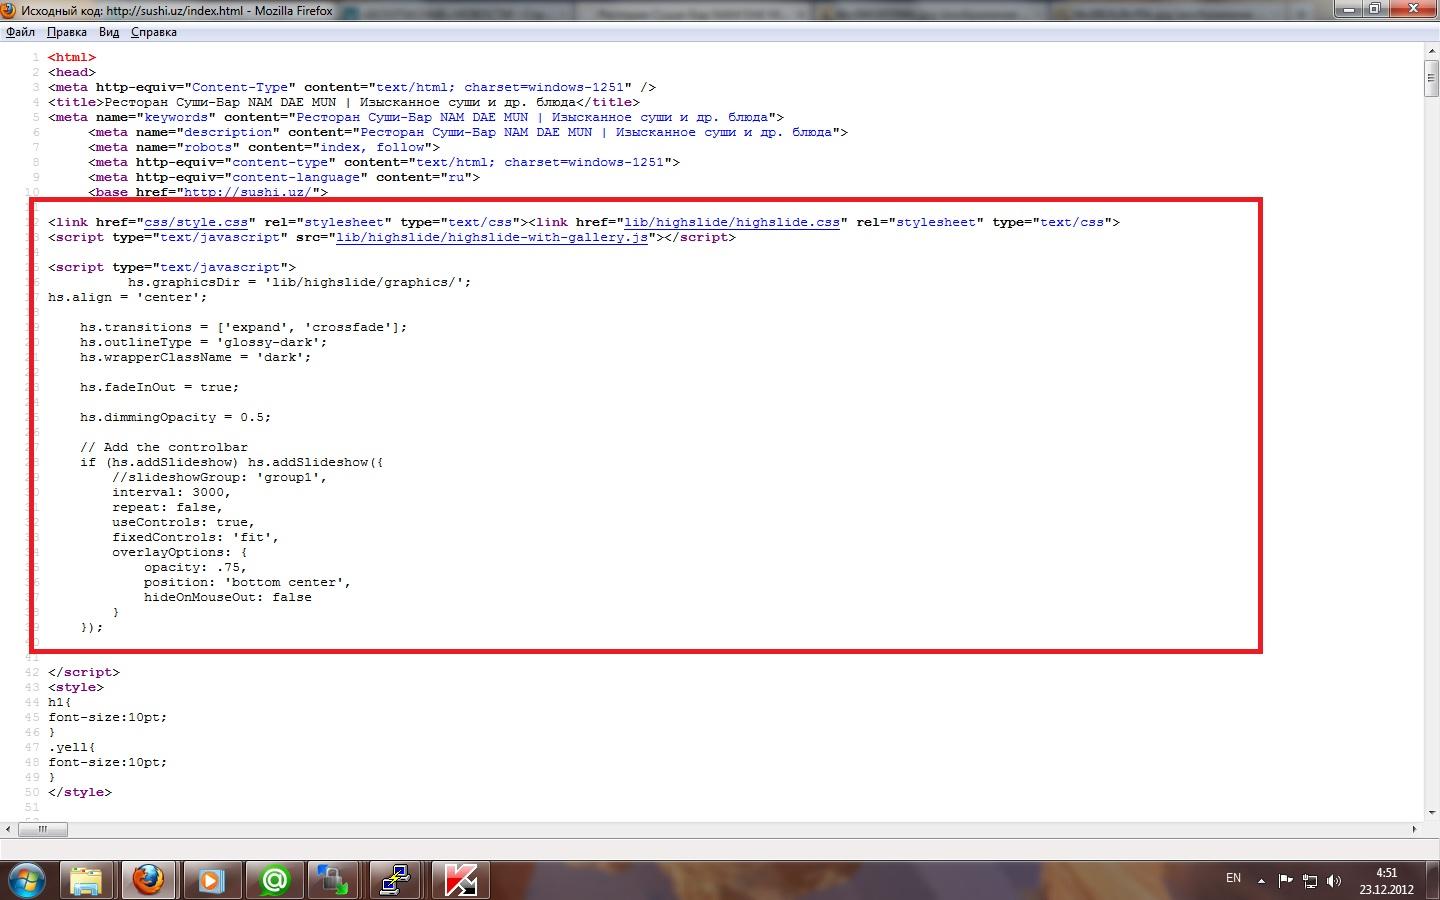The width and height of the screenshot is (1440, 900).
Task: Switch to Firefox on the taskbar
Action: click(x=149, y=880)
